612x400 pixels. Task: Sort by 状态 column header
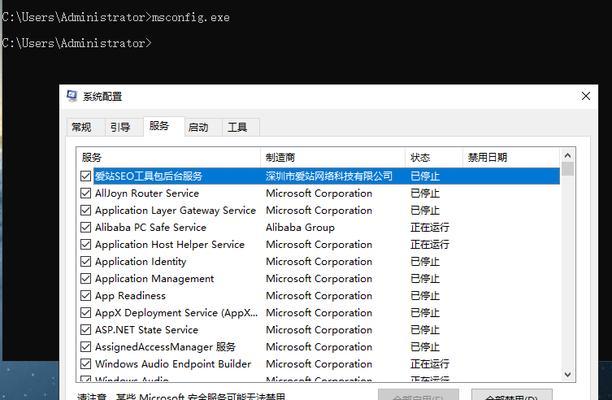coord(434,157)
